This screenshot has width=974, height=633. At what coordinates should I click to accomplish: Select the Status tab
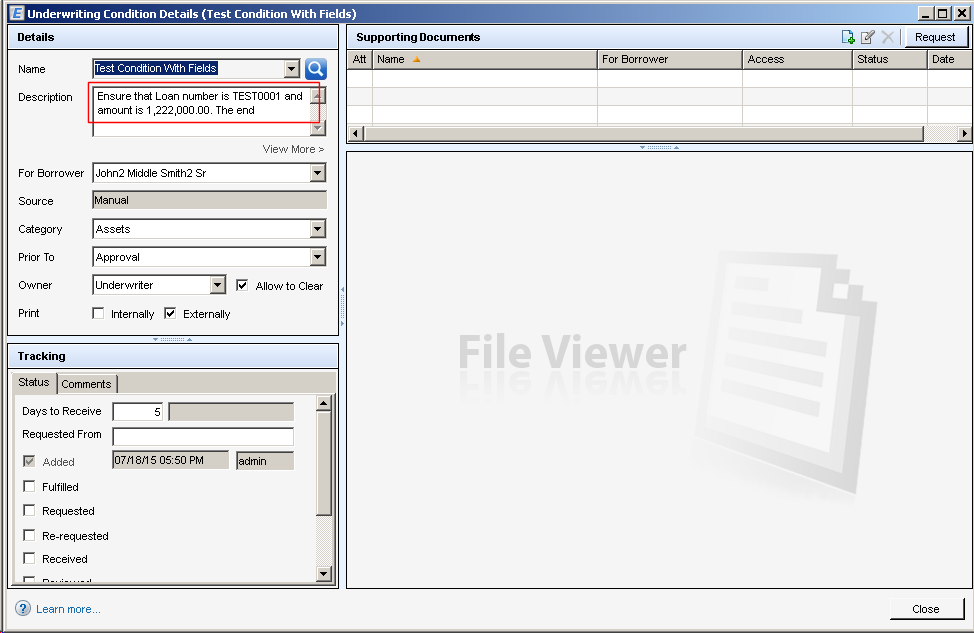(x=34, y=382)
